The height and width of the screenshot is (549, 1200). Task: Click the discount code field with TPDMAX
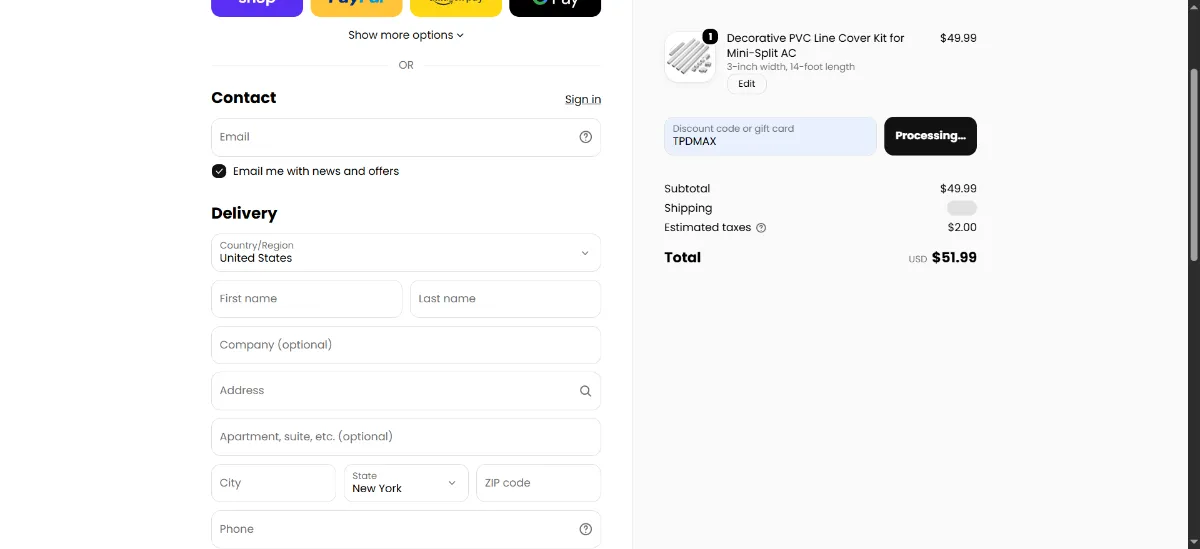click(x=770, y=136)
